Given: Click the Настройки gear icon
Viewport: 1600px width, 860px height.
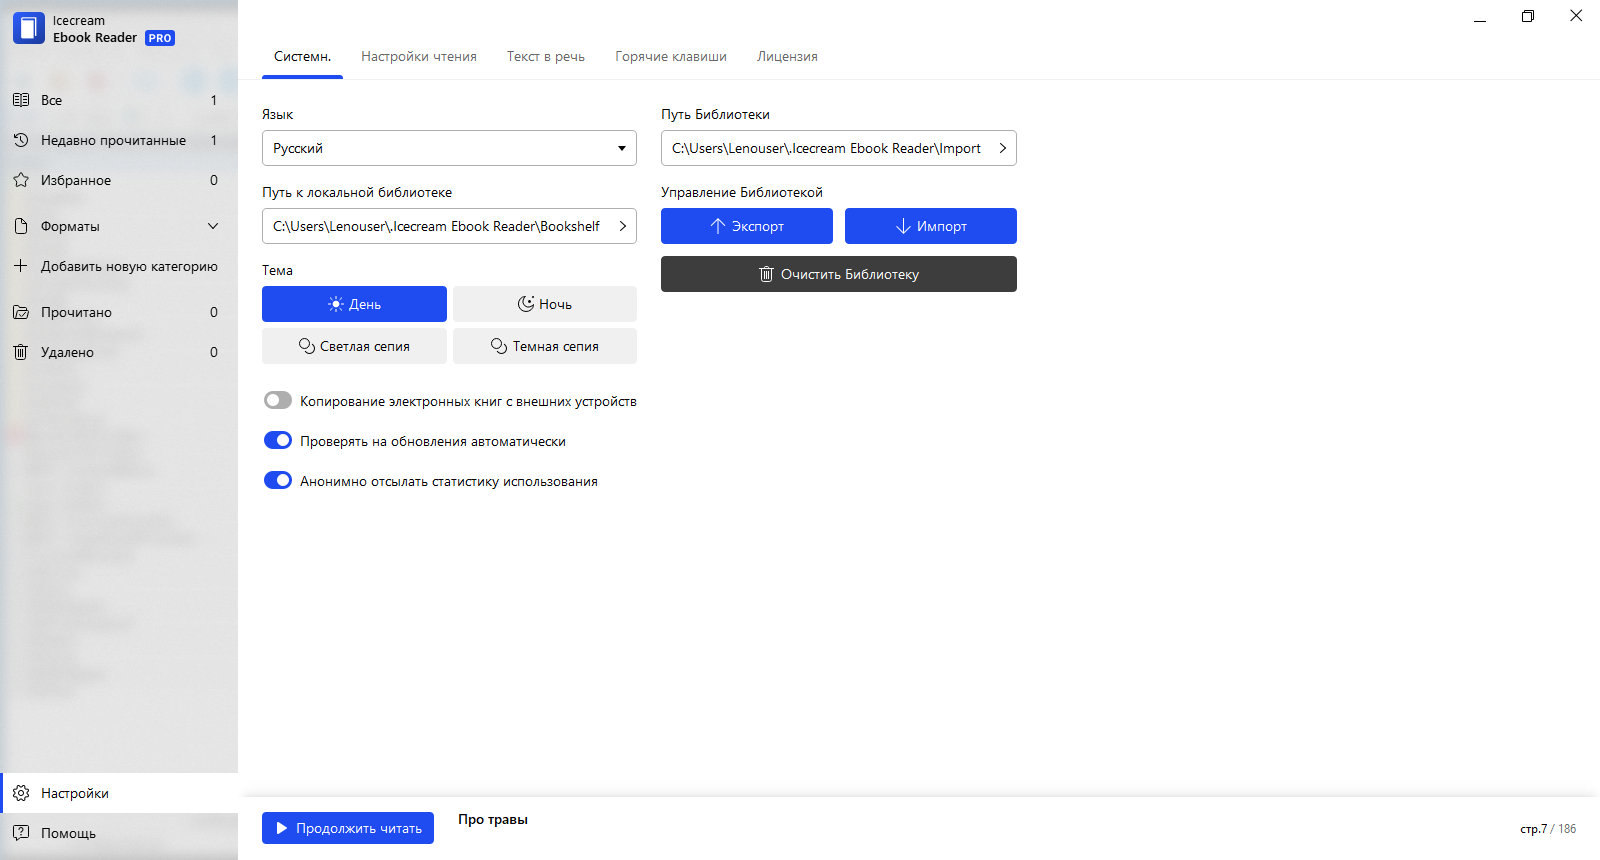Looking at the screenshot, I should (21, 793).
